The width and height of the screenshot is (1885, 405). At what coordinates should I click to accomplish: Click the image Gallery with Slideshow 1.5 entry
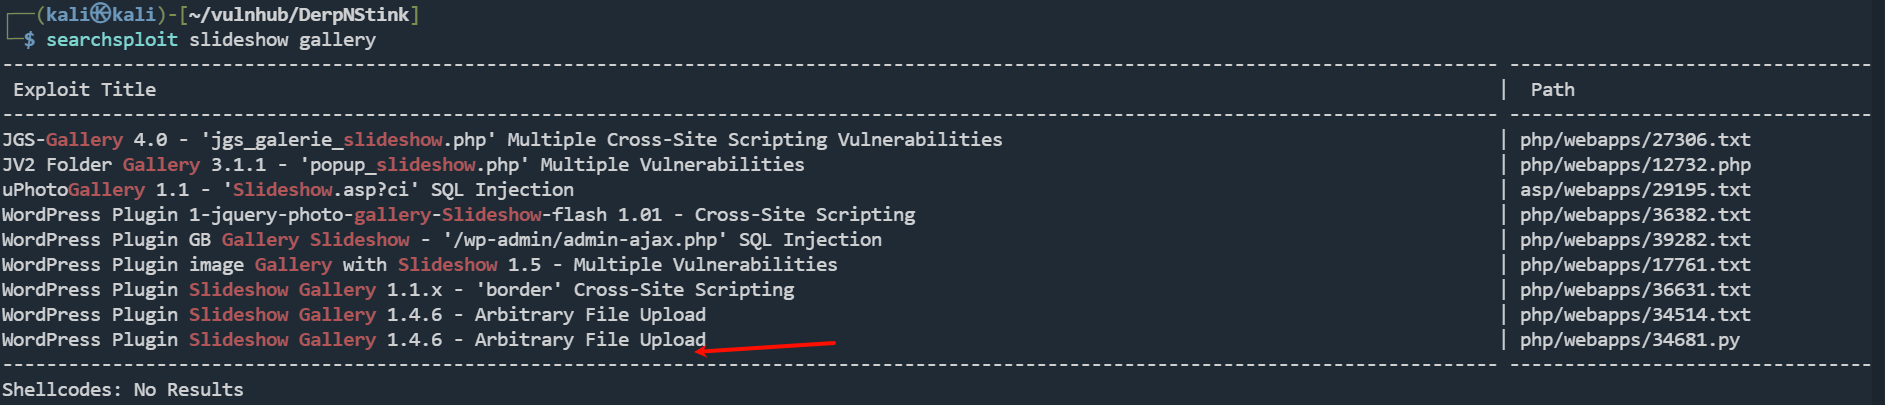tap(420, 265)
